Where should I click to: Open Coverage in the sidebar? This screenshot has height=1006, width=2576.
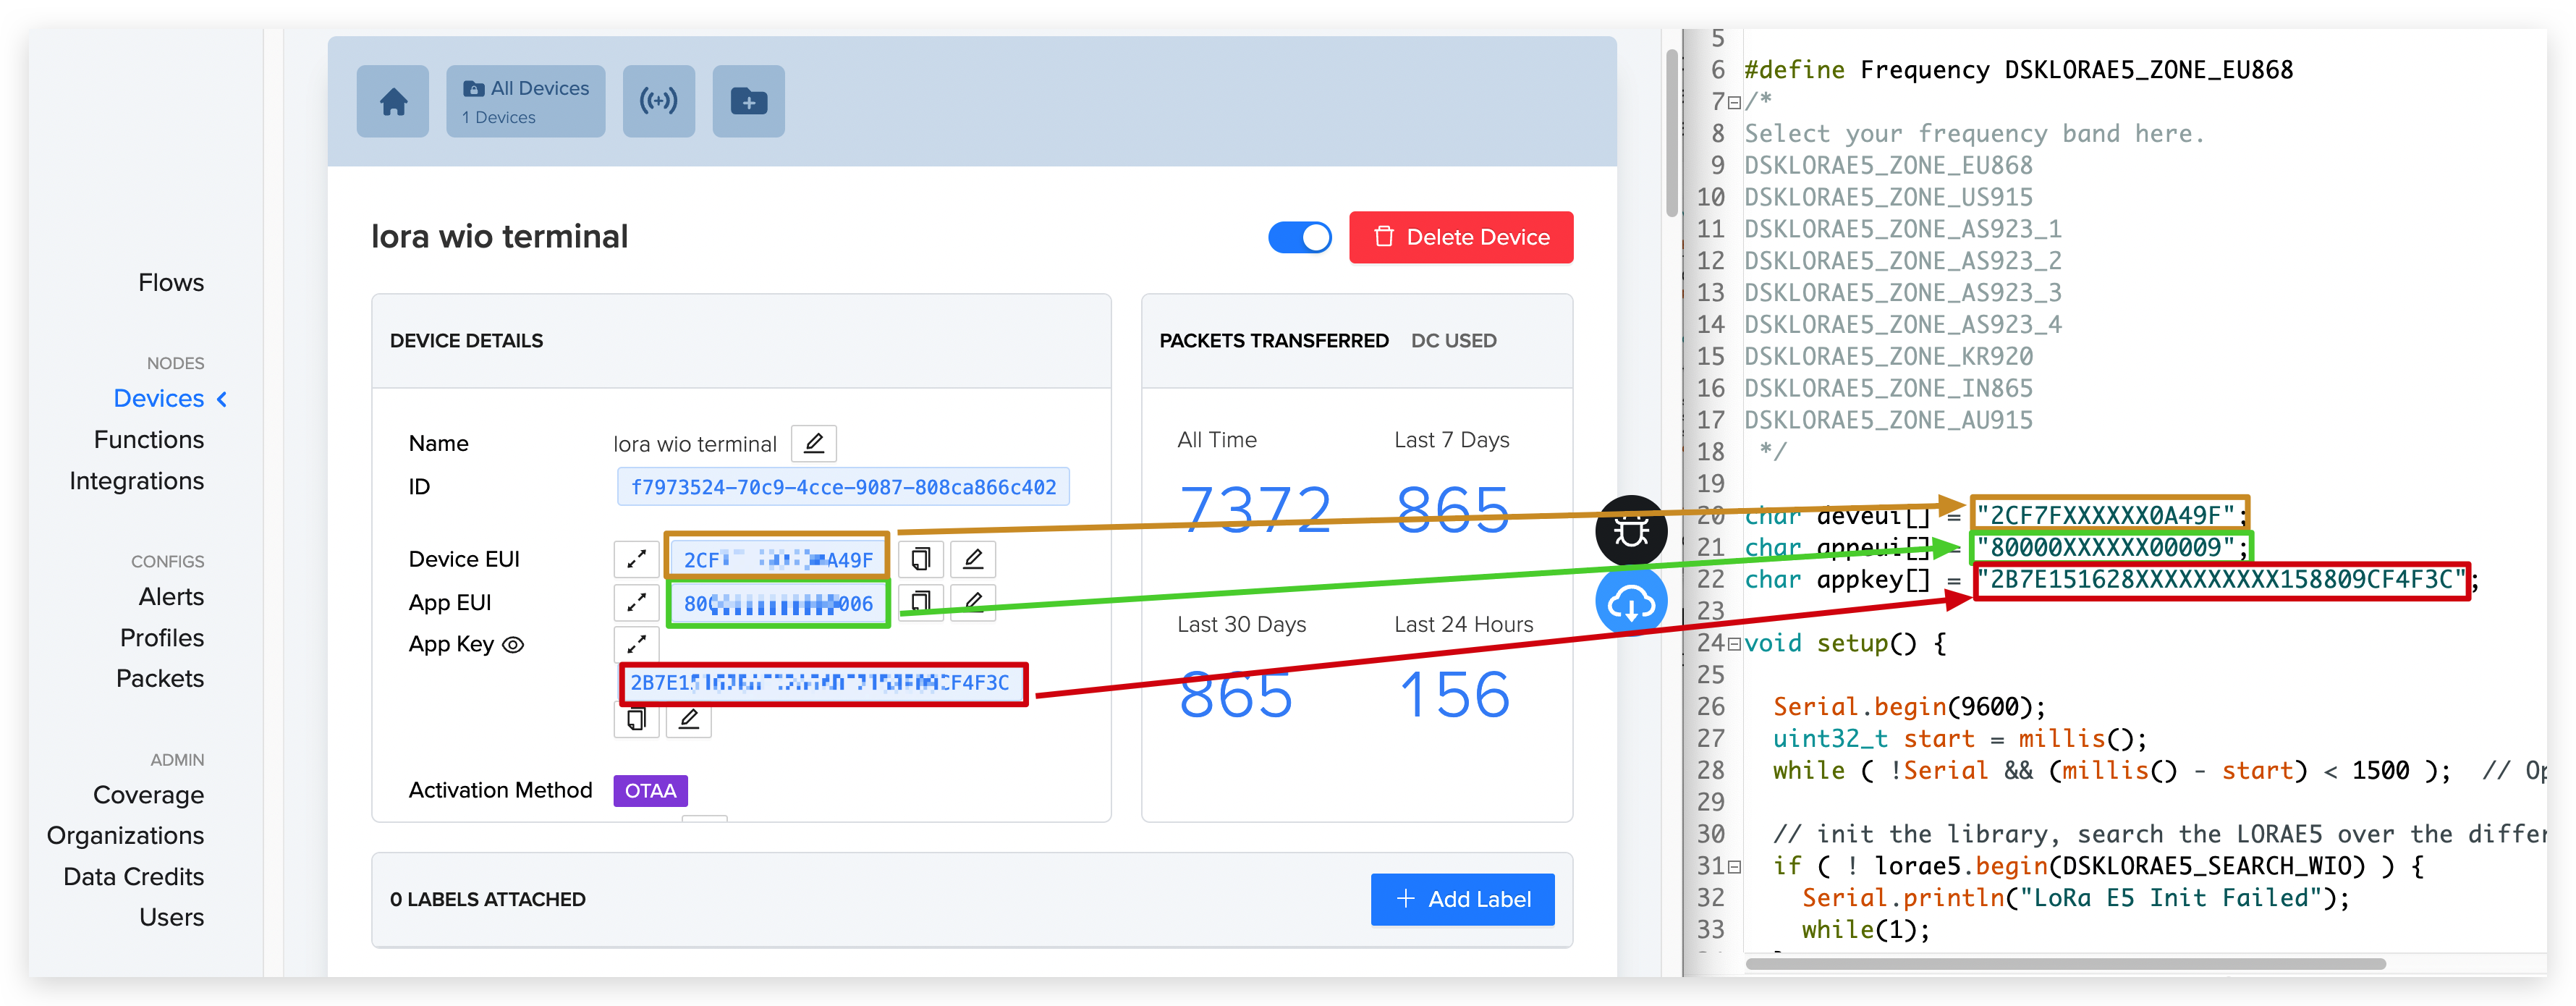(x=148, y=795)
